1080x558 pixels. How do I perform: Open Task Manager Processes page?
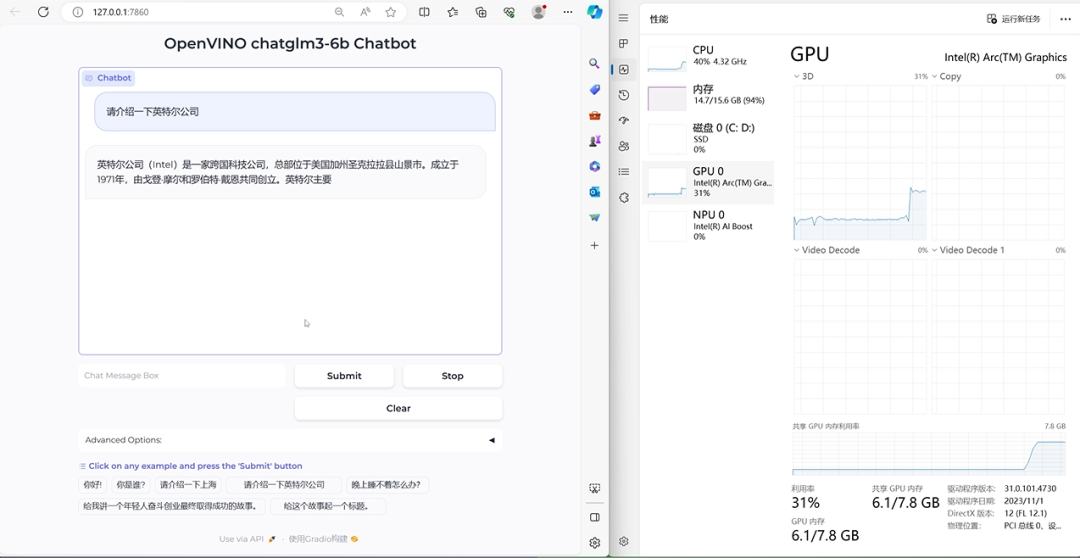point(623,43)
